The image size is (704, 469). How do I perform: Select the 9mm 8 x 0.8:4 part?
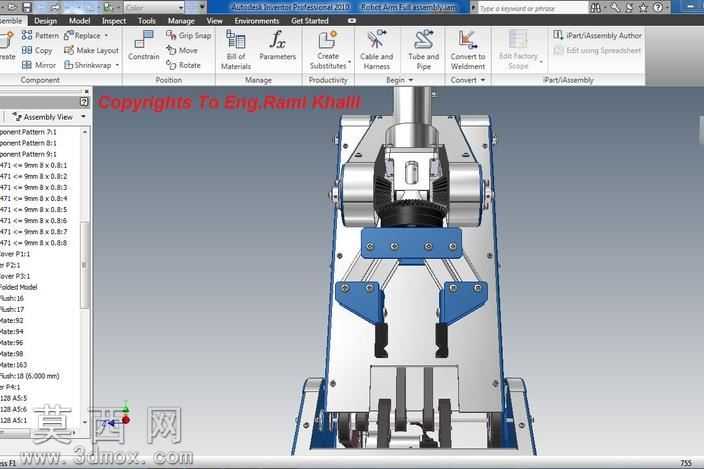33,198
